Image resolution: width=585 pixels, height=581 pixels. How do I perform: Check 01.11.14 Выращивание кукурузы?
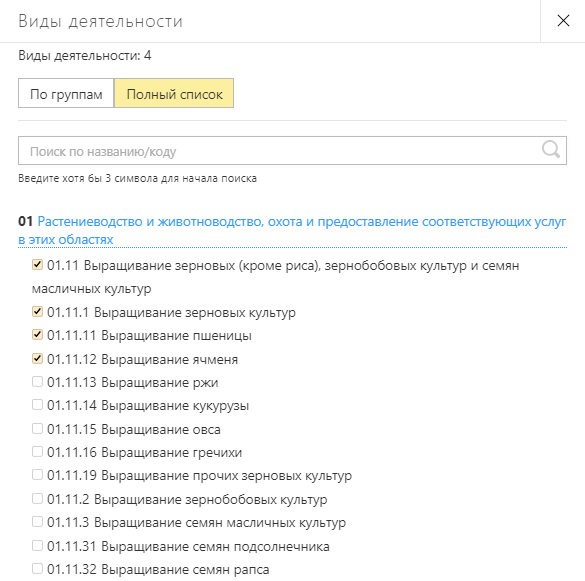pyautogui.click(x=37, y=405)
